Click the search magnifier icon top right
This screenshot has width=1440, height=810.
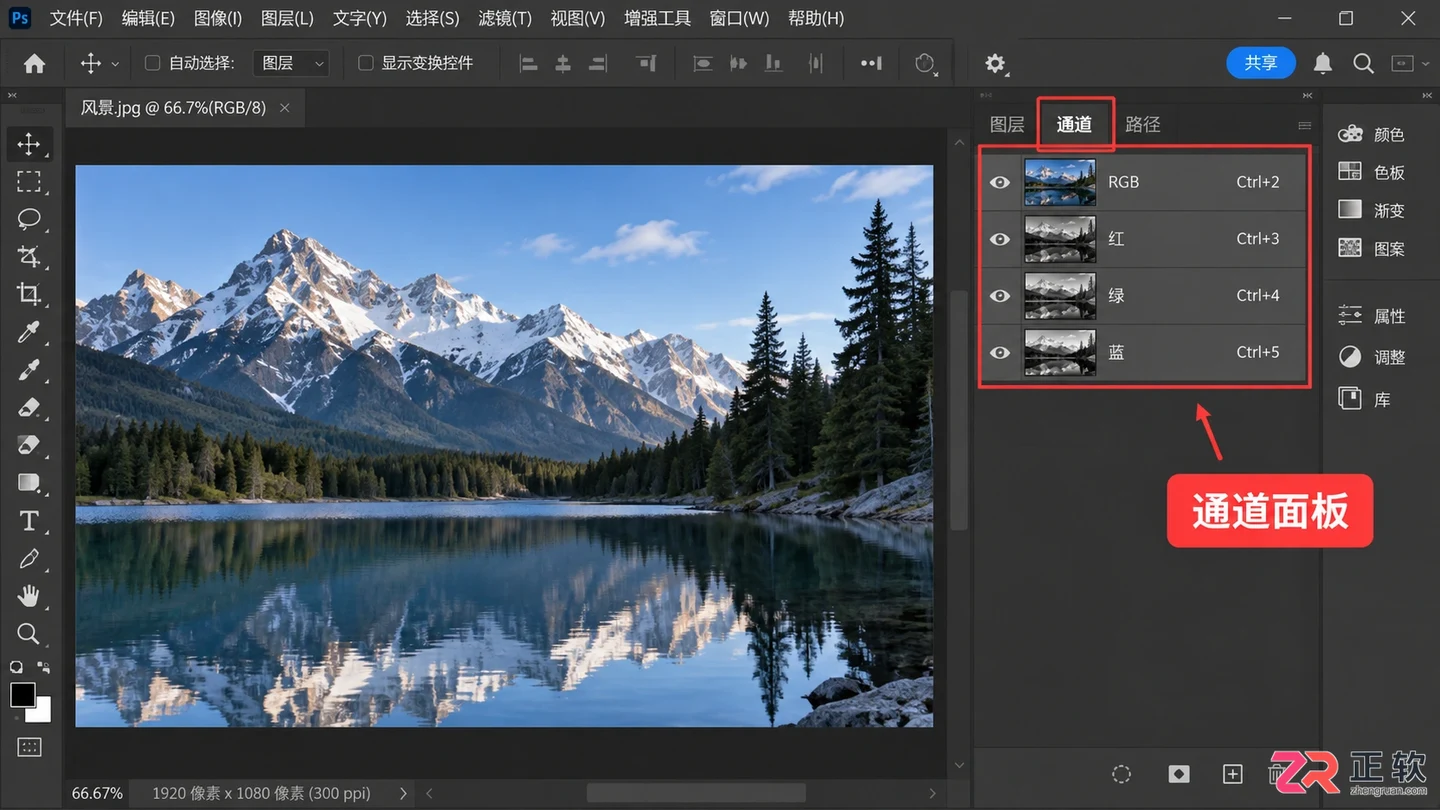pyautogui.click(x=1363, y=63)
